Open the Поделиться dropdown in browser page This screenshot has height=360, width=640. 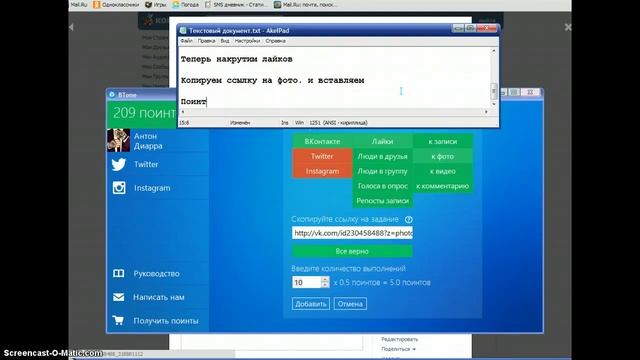[x=398, y=349]
